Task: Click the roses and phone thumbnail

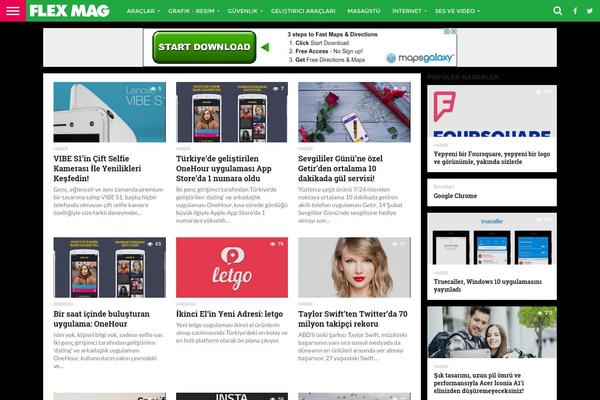Action: click(354, 112)
